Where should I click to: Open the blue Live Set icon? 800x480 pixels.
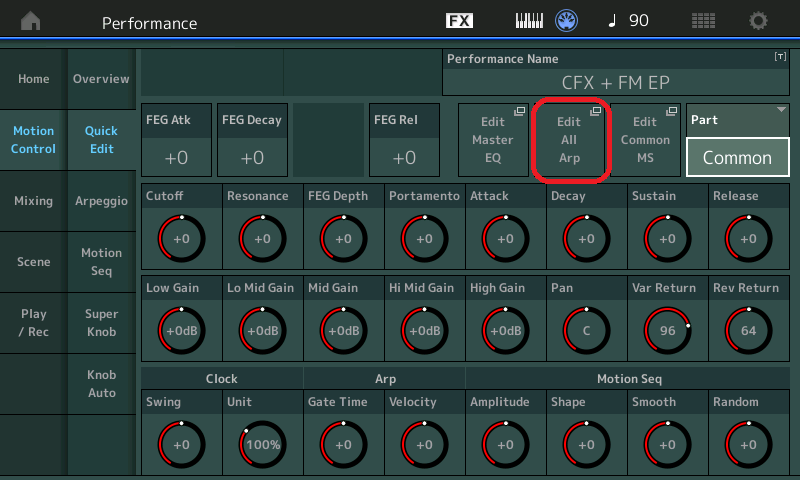tap(568, 21)
